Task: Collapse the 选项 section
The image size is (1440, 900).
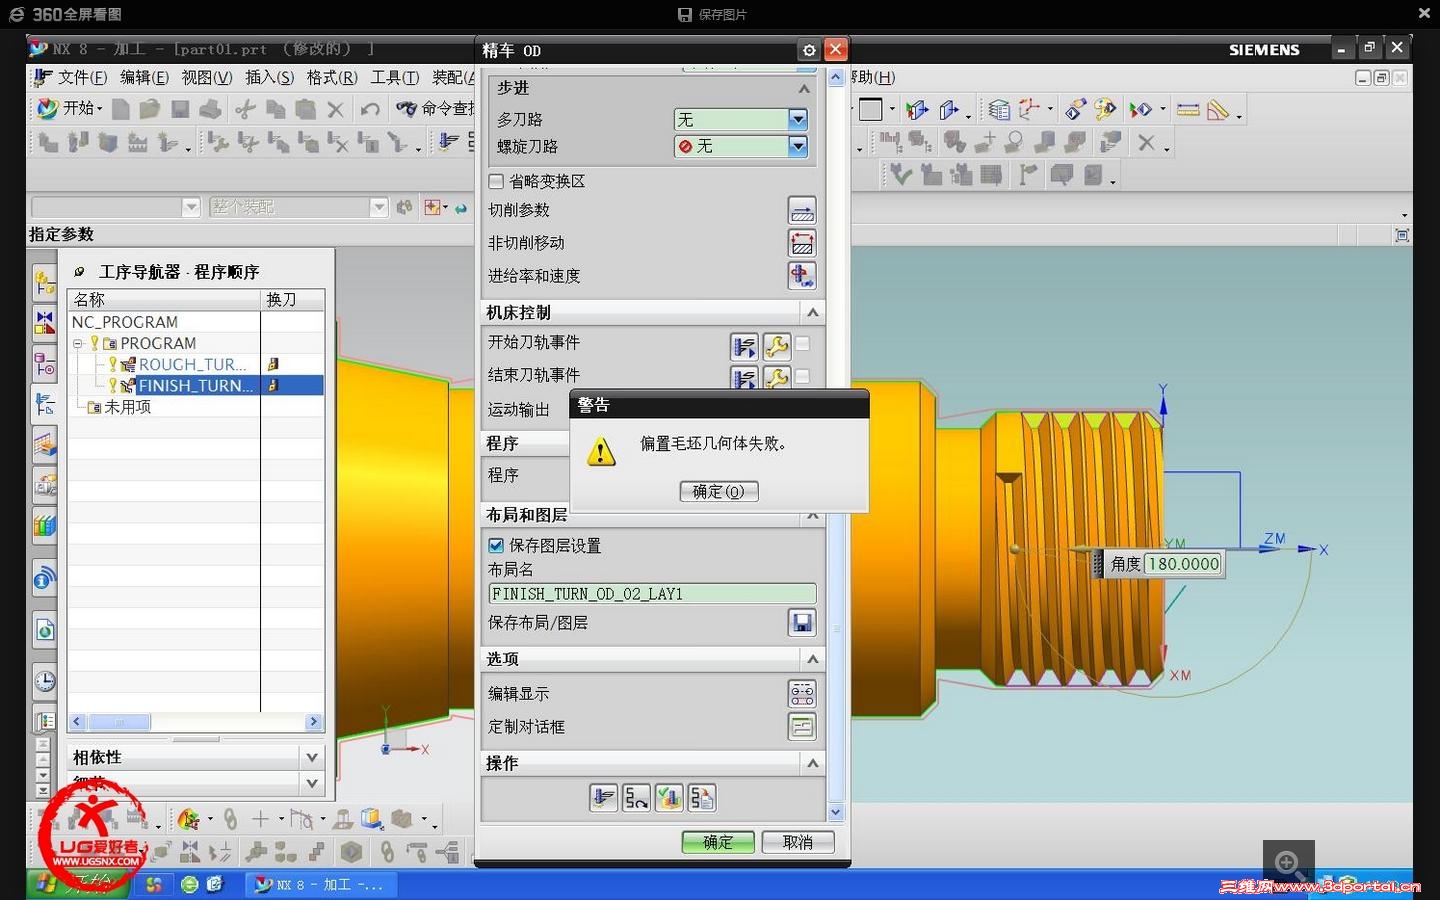Action: pos(813,659)
